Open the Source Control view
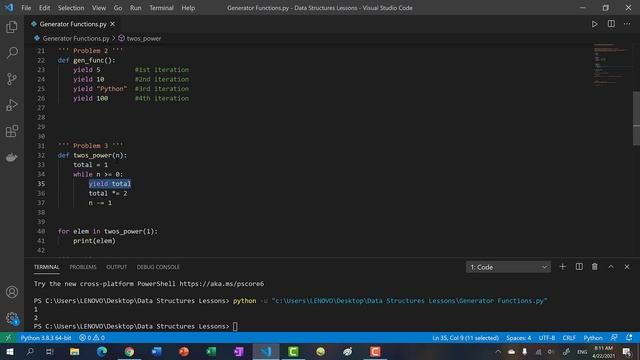This screenshot has width=640, height=360. coord(12,79)
